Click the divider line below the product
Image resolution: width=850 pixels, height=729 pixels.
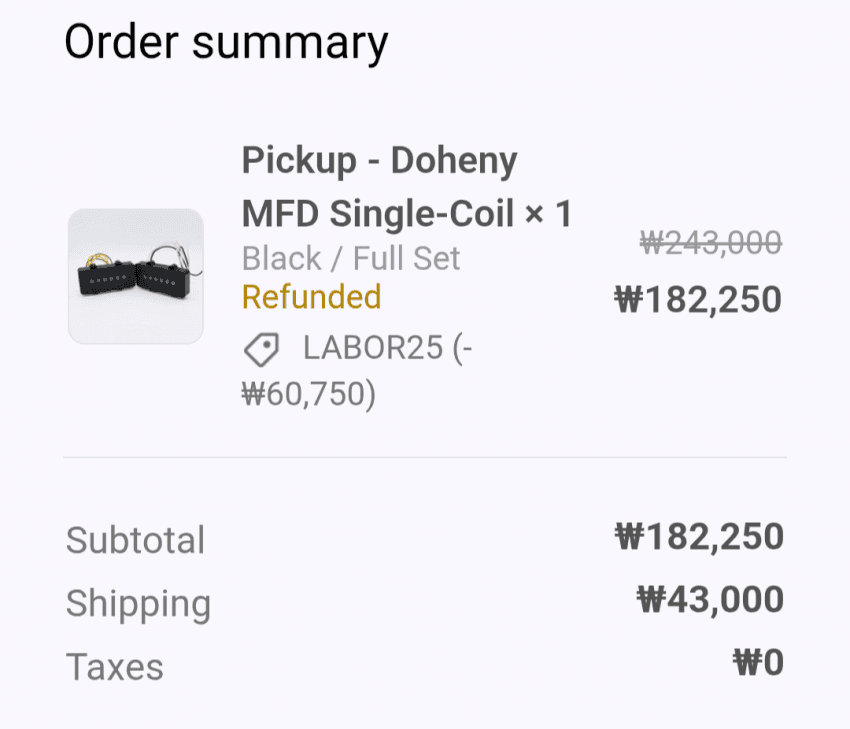point(425,457)
